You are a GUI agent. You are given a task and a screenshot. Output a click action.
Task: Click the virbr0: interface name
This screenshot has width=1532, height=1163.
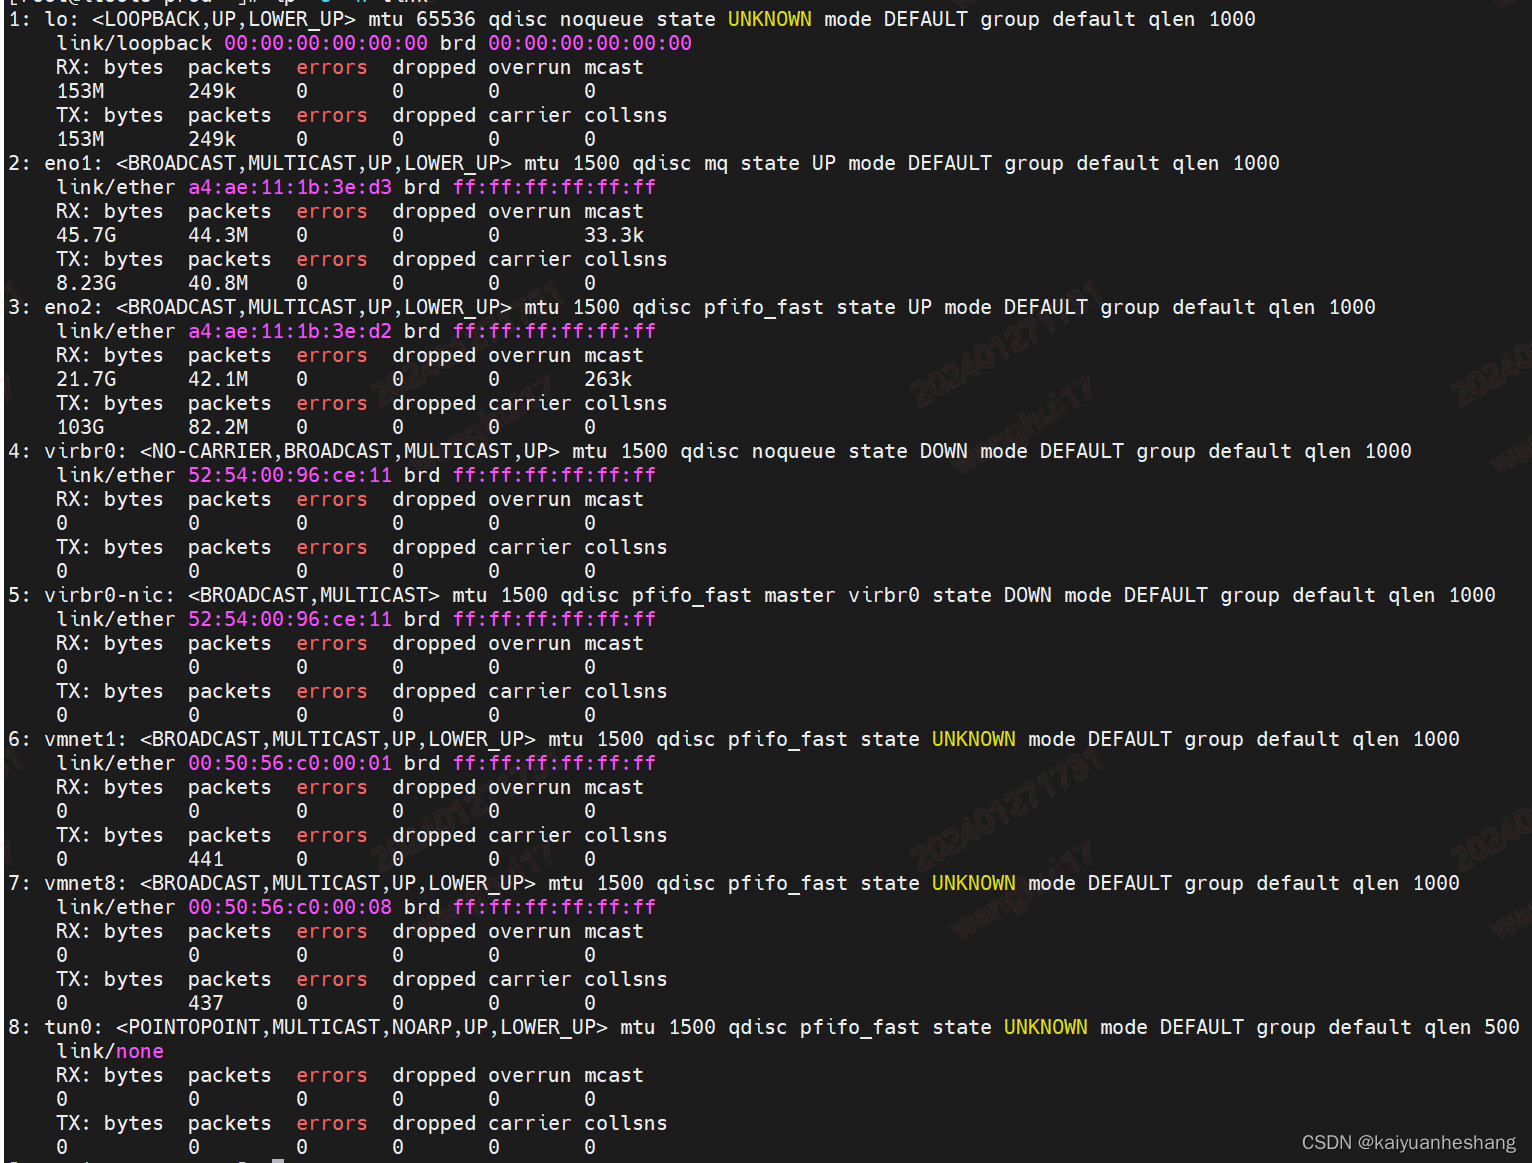[86, 451]
